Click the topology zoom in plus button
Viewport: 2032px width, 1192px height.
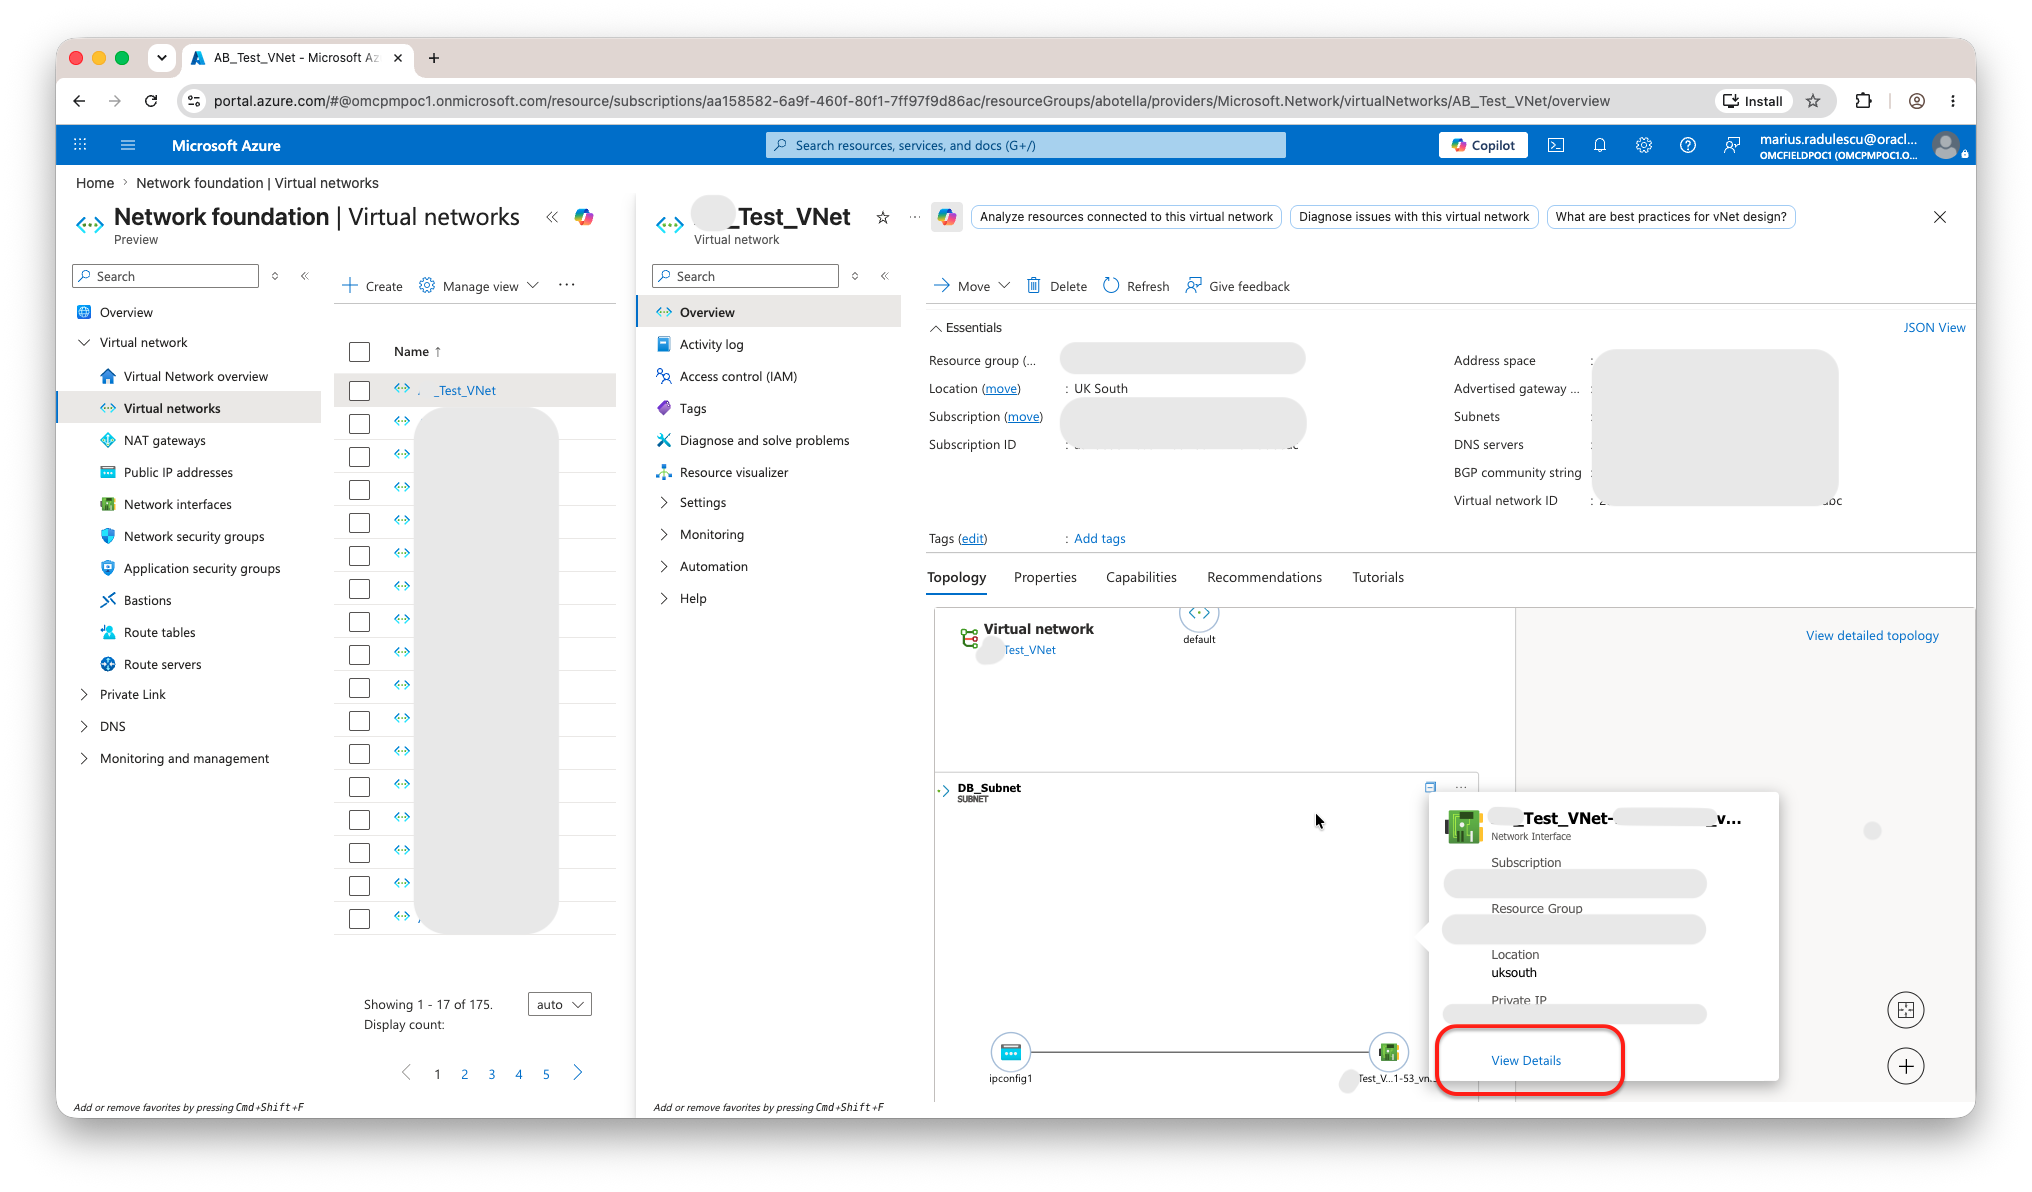1906,1066
